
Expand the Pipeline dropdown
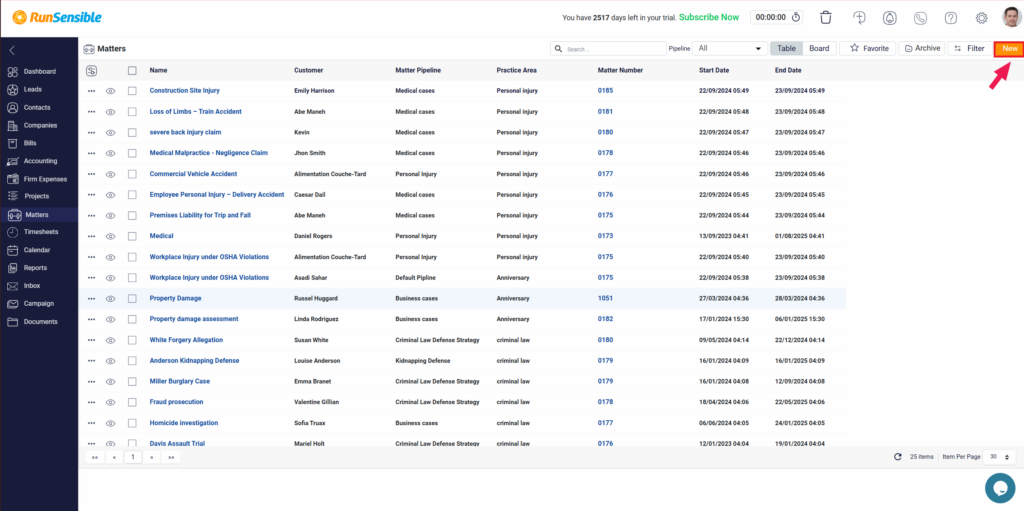click(x=730, y=48)
